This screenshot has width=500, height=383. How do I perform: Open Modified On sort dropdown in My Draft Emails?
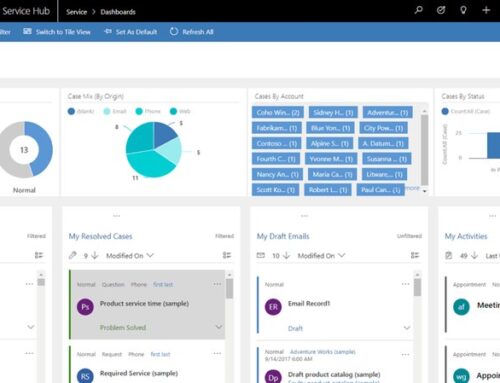click(x=321, y=256)
